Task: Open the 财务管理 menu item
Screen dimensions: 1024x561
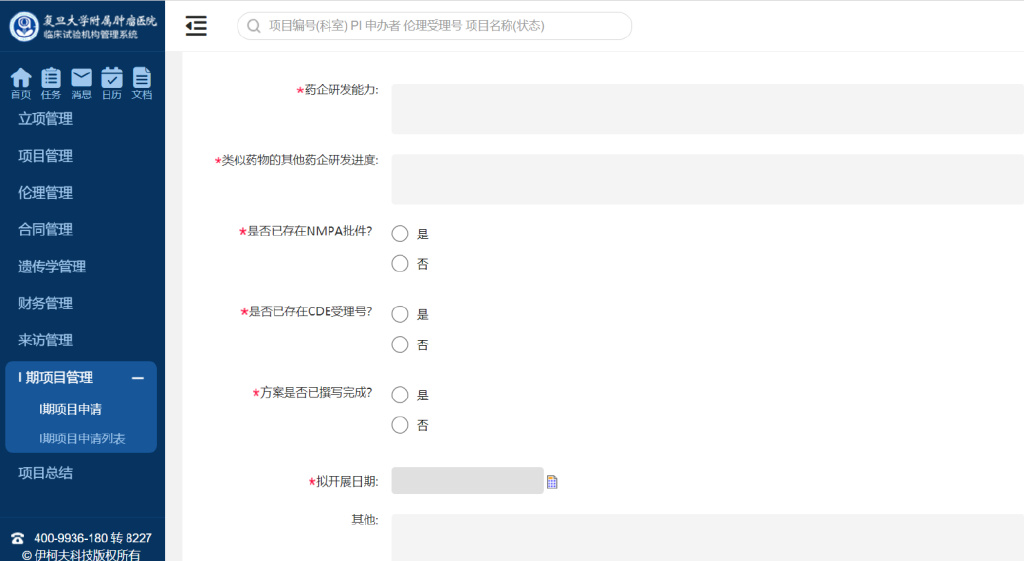Action: (x=46, y=303)
